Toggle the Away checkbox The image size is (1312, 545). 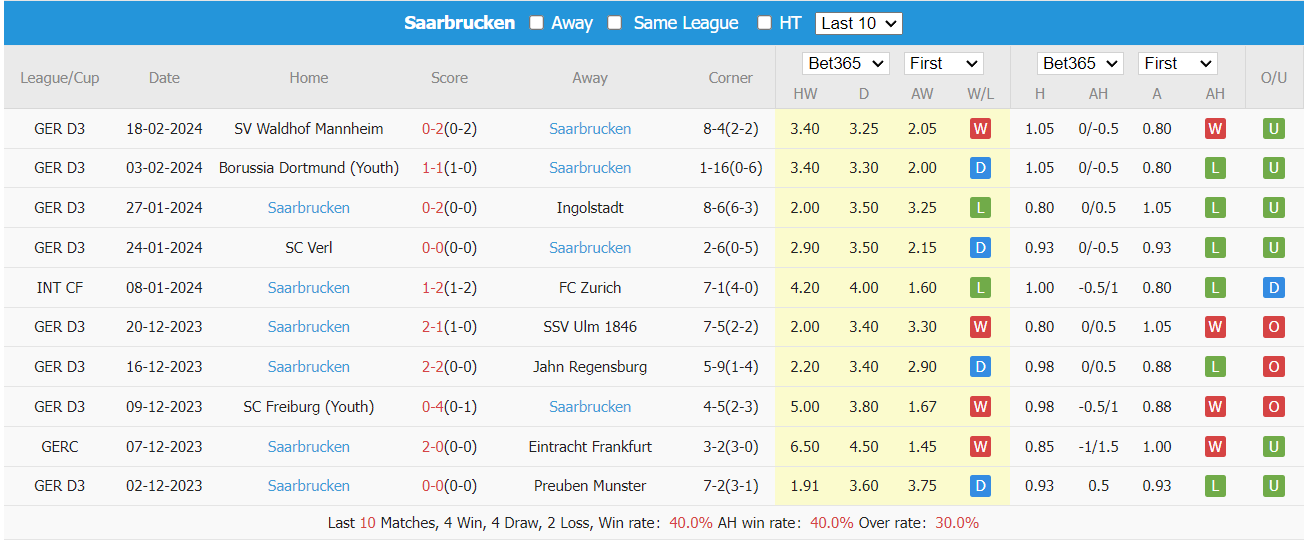pos(537,23)
